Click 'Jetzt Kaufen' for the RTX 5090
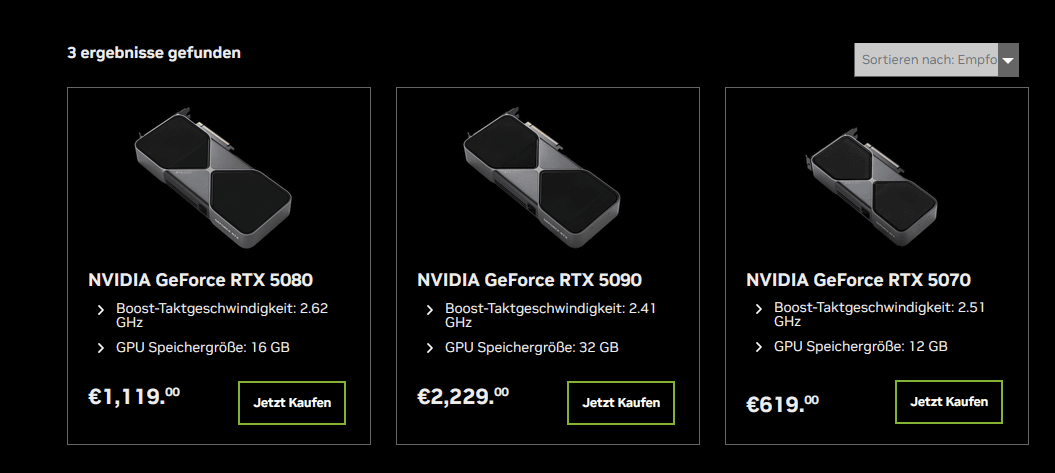Image resolution: width=1055 pixels, height=473 pixels. point(621,403)
